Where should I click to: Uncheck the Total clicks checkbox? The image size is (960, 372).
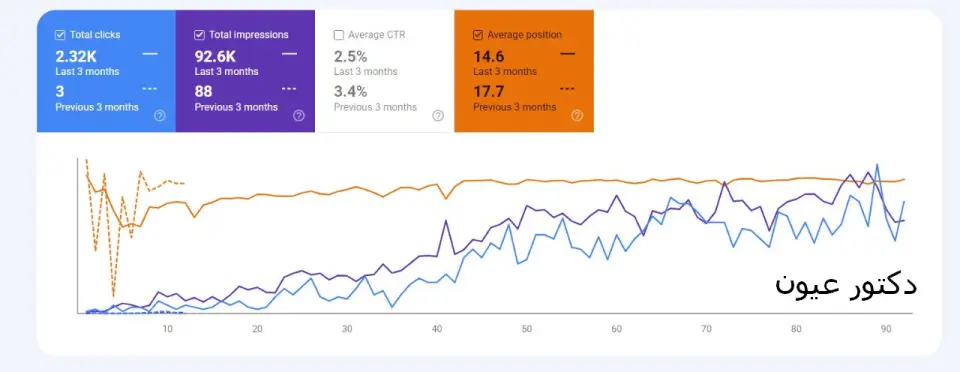point(60,35)
